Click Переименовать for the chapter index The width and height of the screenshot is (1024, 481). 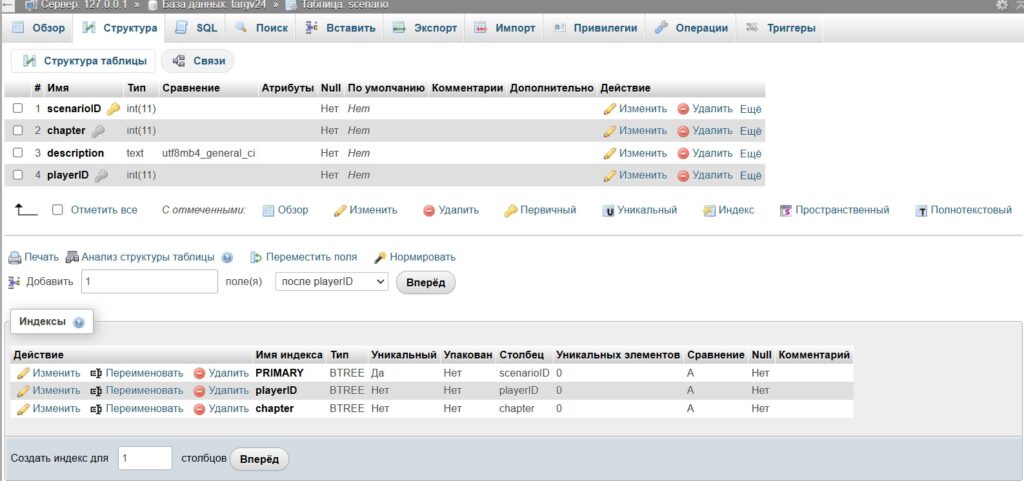click(137, 409)
